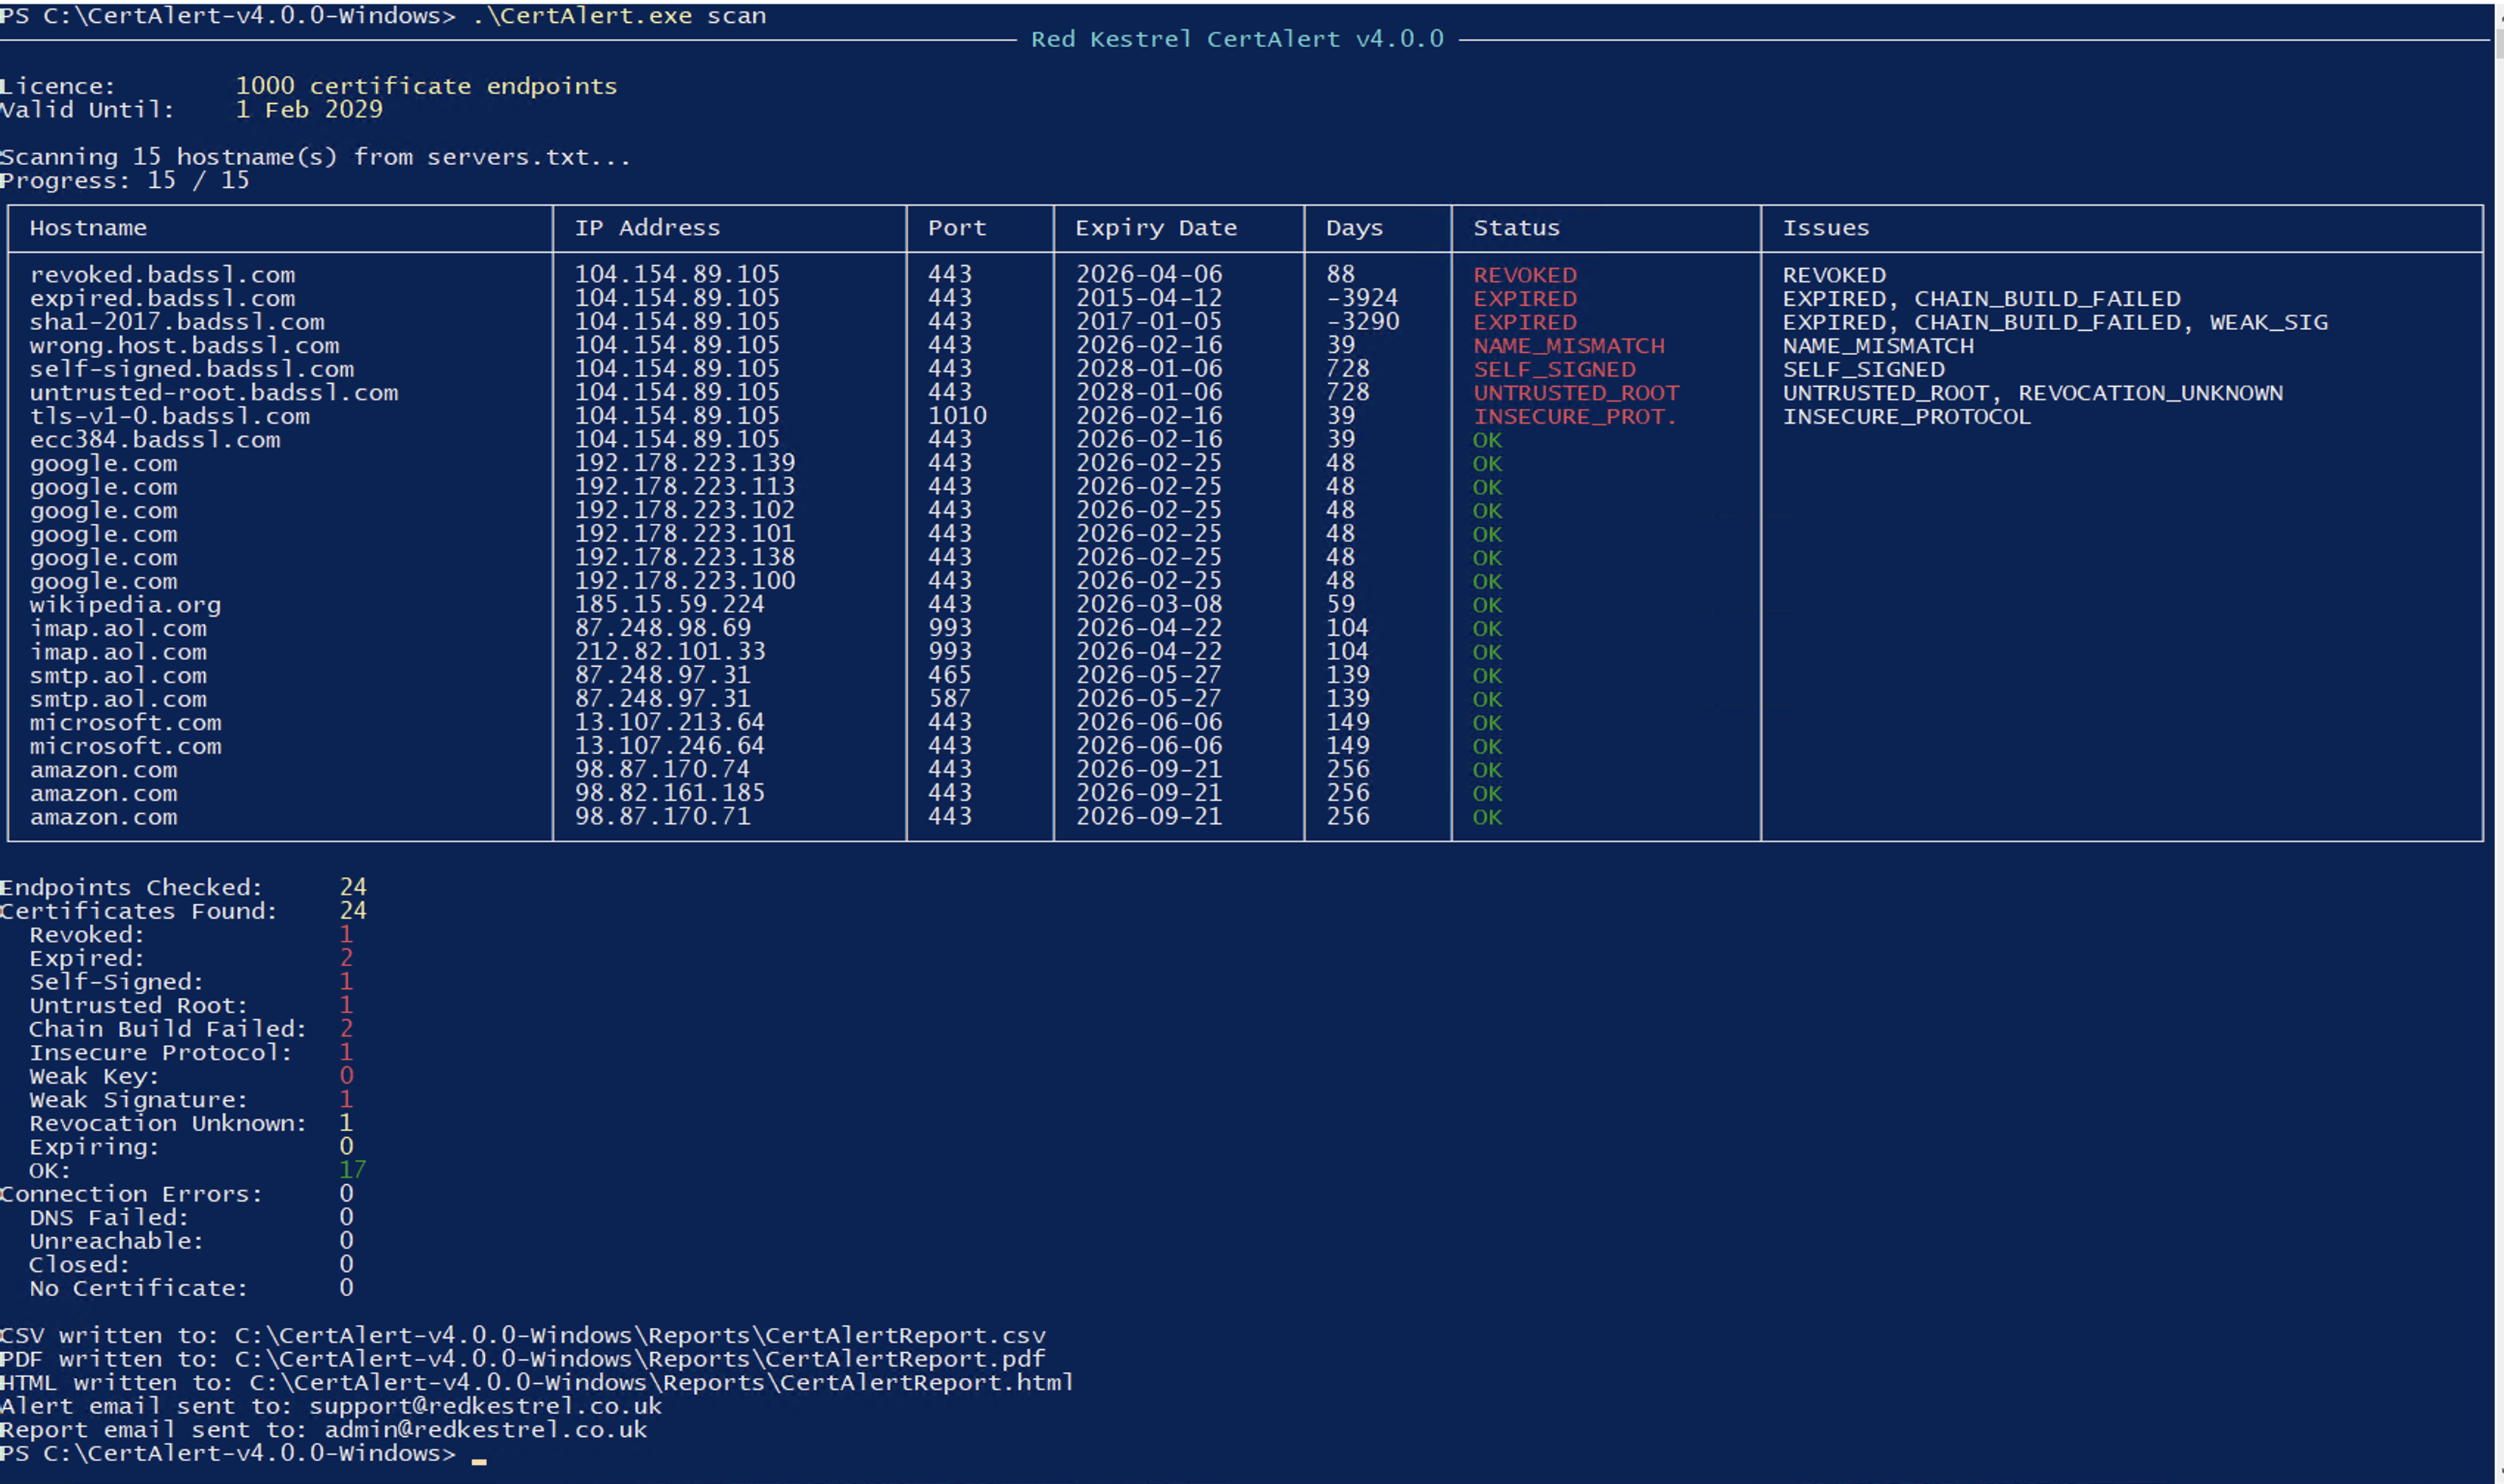Click the address "admin@redkestrel.co.uk"

486,1430
